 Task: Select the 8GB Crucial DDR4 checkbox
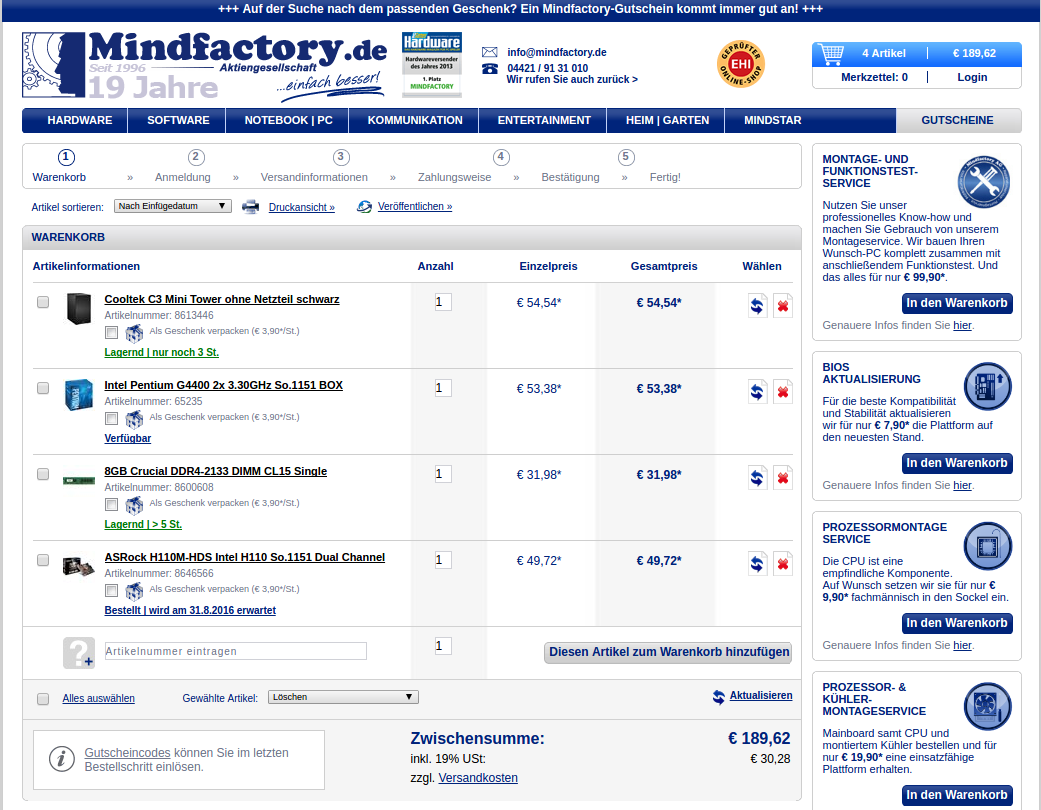click(x=43, y=474)
